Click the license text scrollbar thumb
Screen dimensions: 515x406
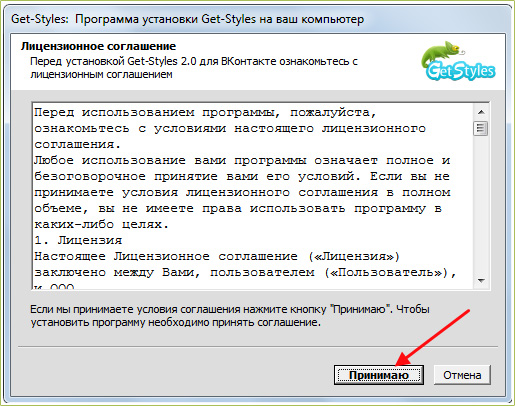[481, 128]
